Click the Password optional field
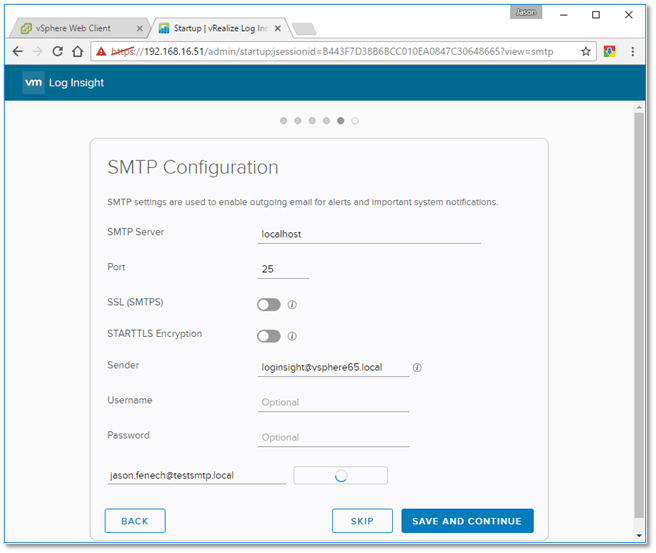This screenshot has width=656, height=553. click(x=333, y=438)
